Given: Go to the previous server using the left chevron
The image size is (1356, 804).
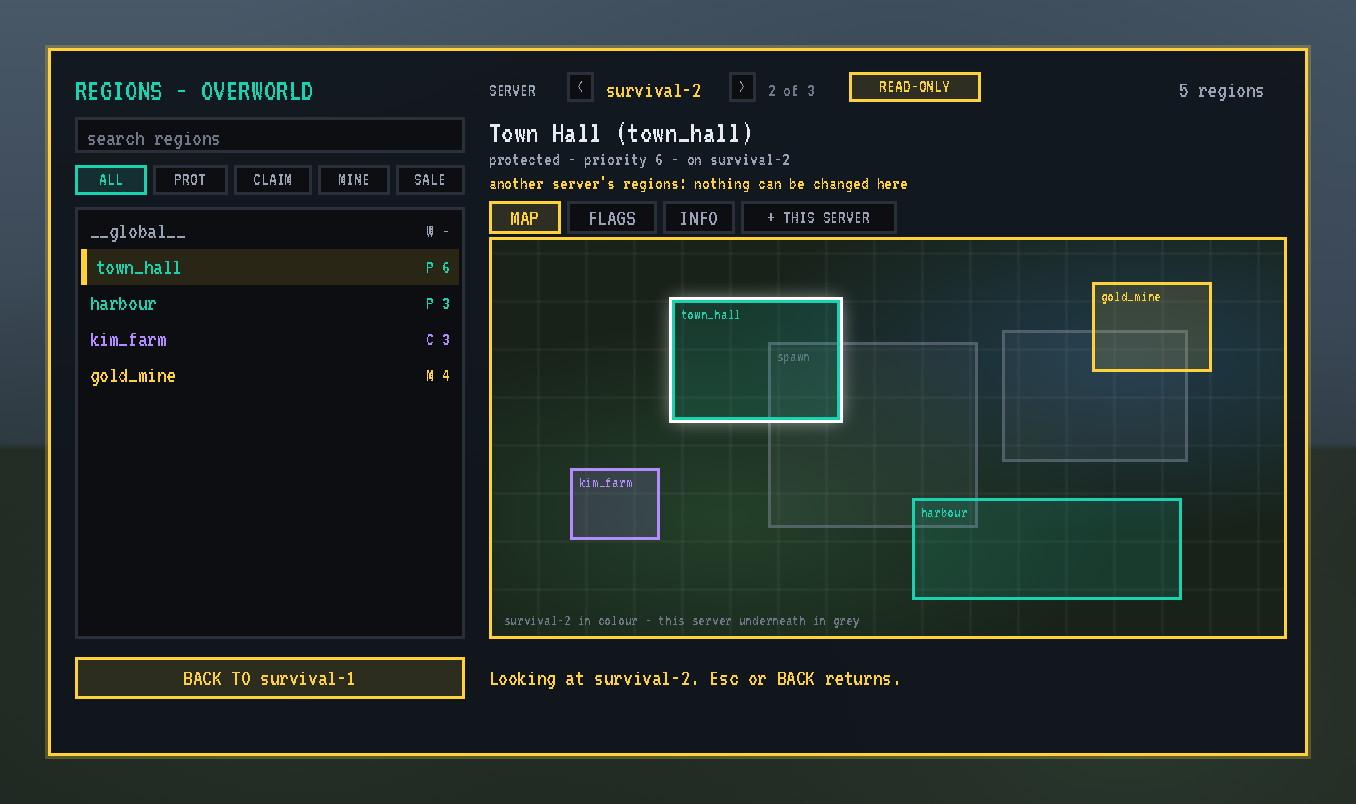Looking at the screenshot, I should tap(580, 87).
